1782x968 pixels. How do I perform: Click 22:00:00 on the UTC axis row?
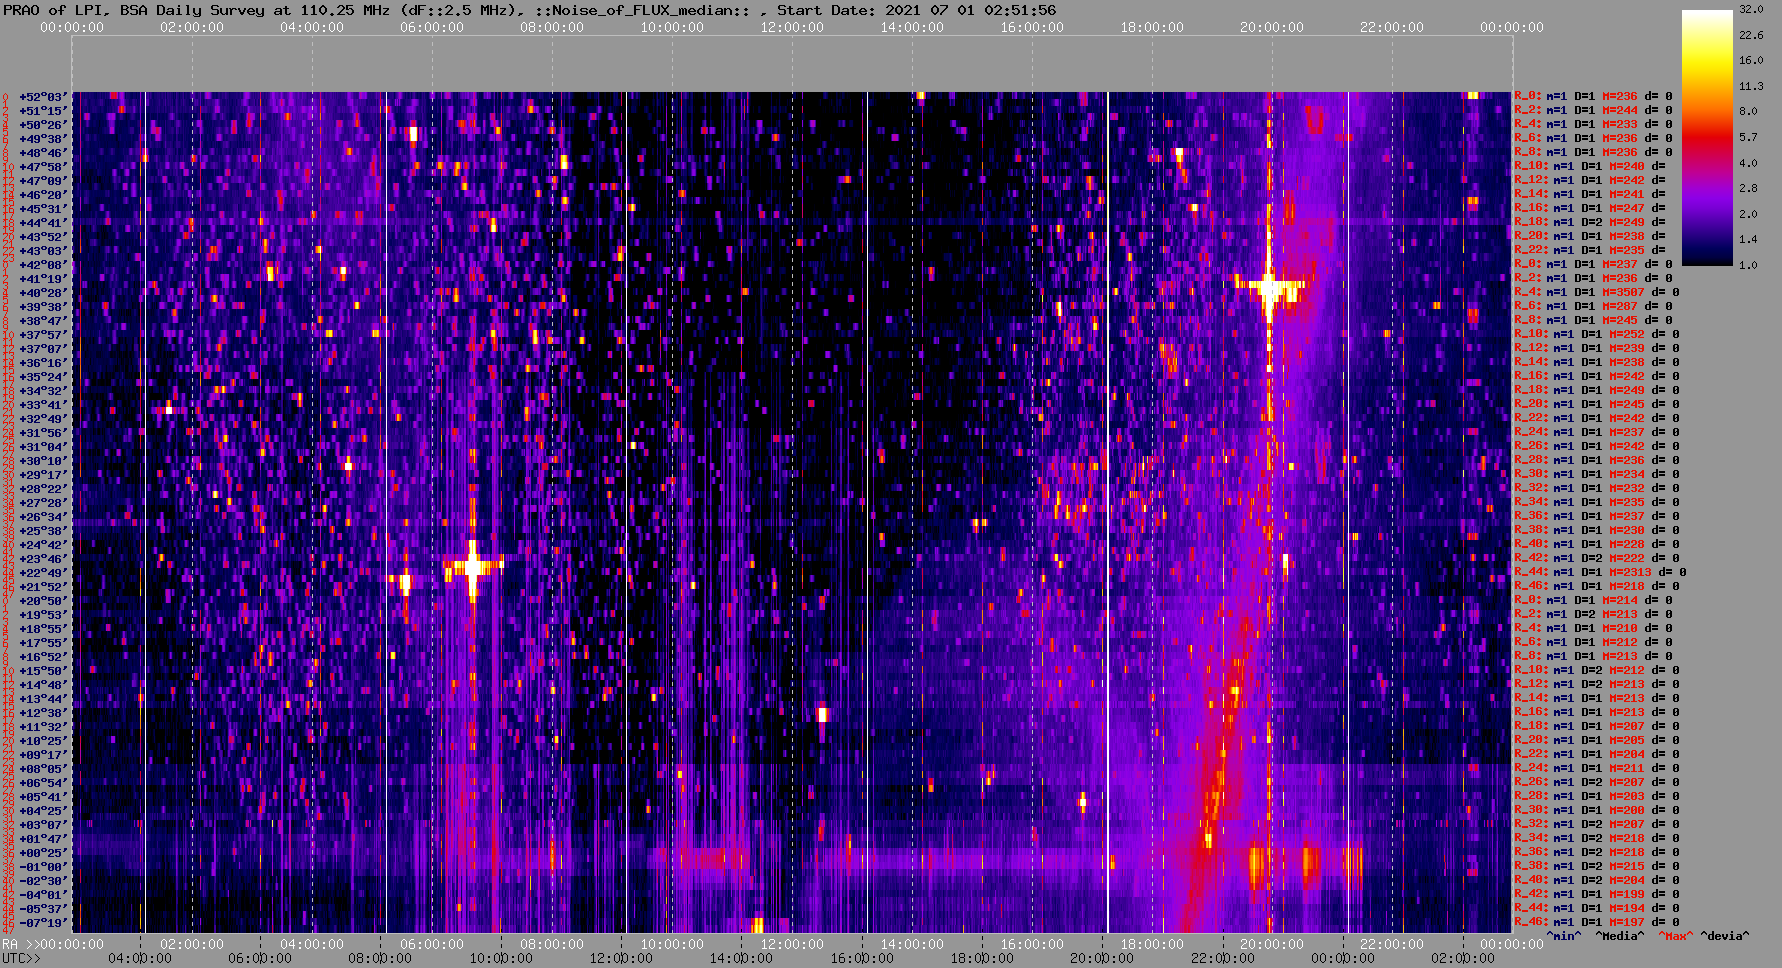1223,958
